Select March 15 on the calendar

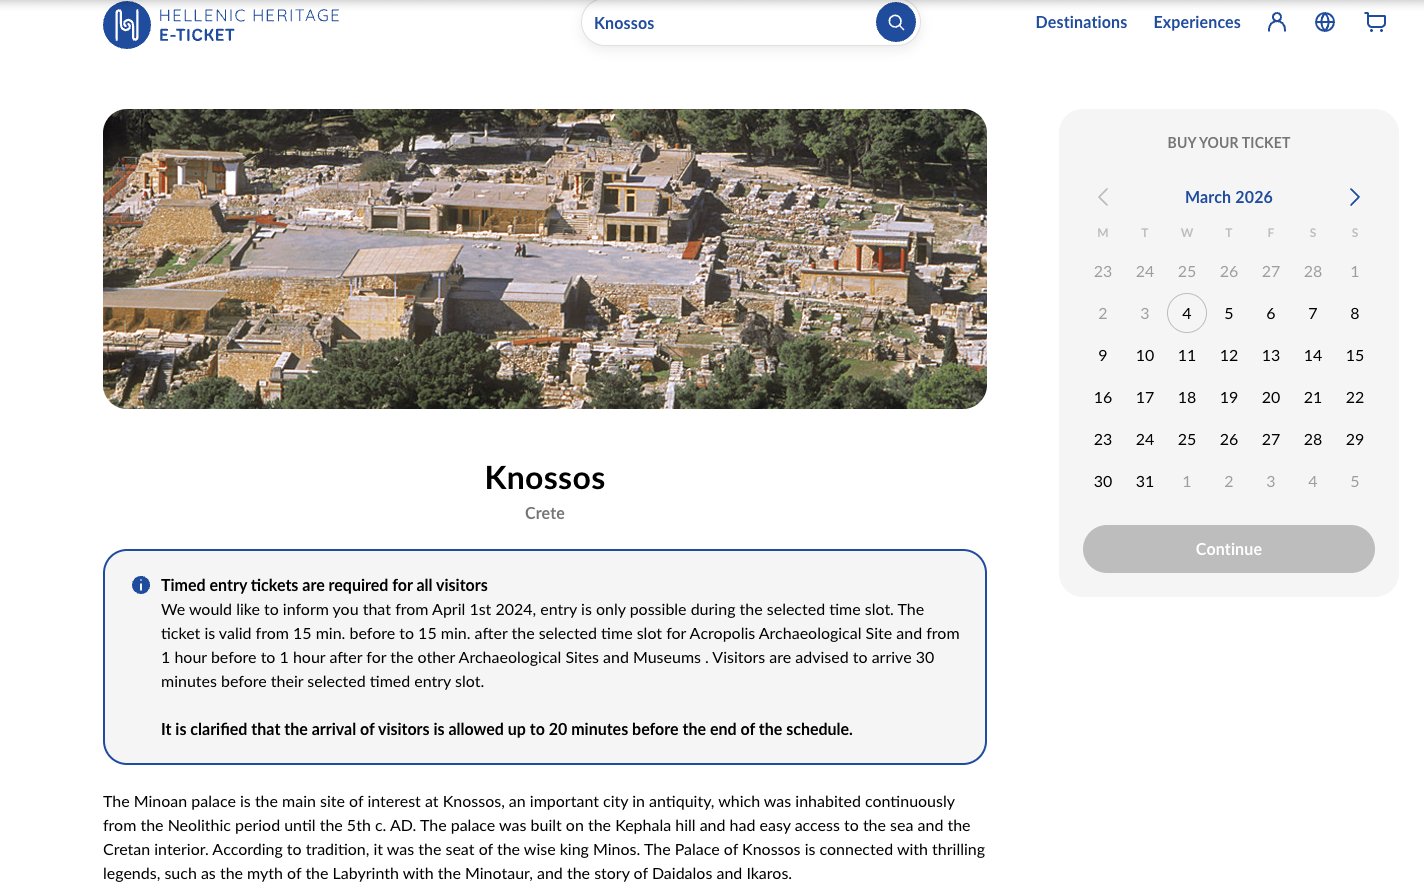click(x=1354, y=355)
